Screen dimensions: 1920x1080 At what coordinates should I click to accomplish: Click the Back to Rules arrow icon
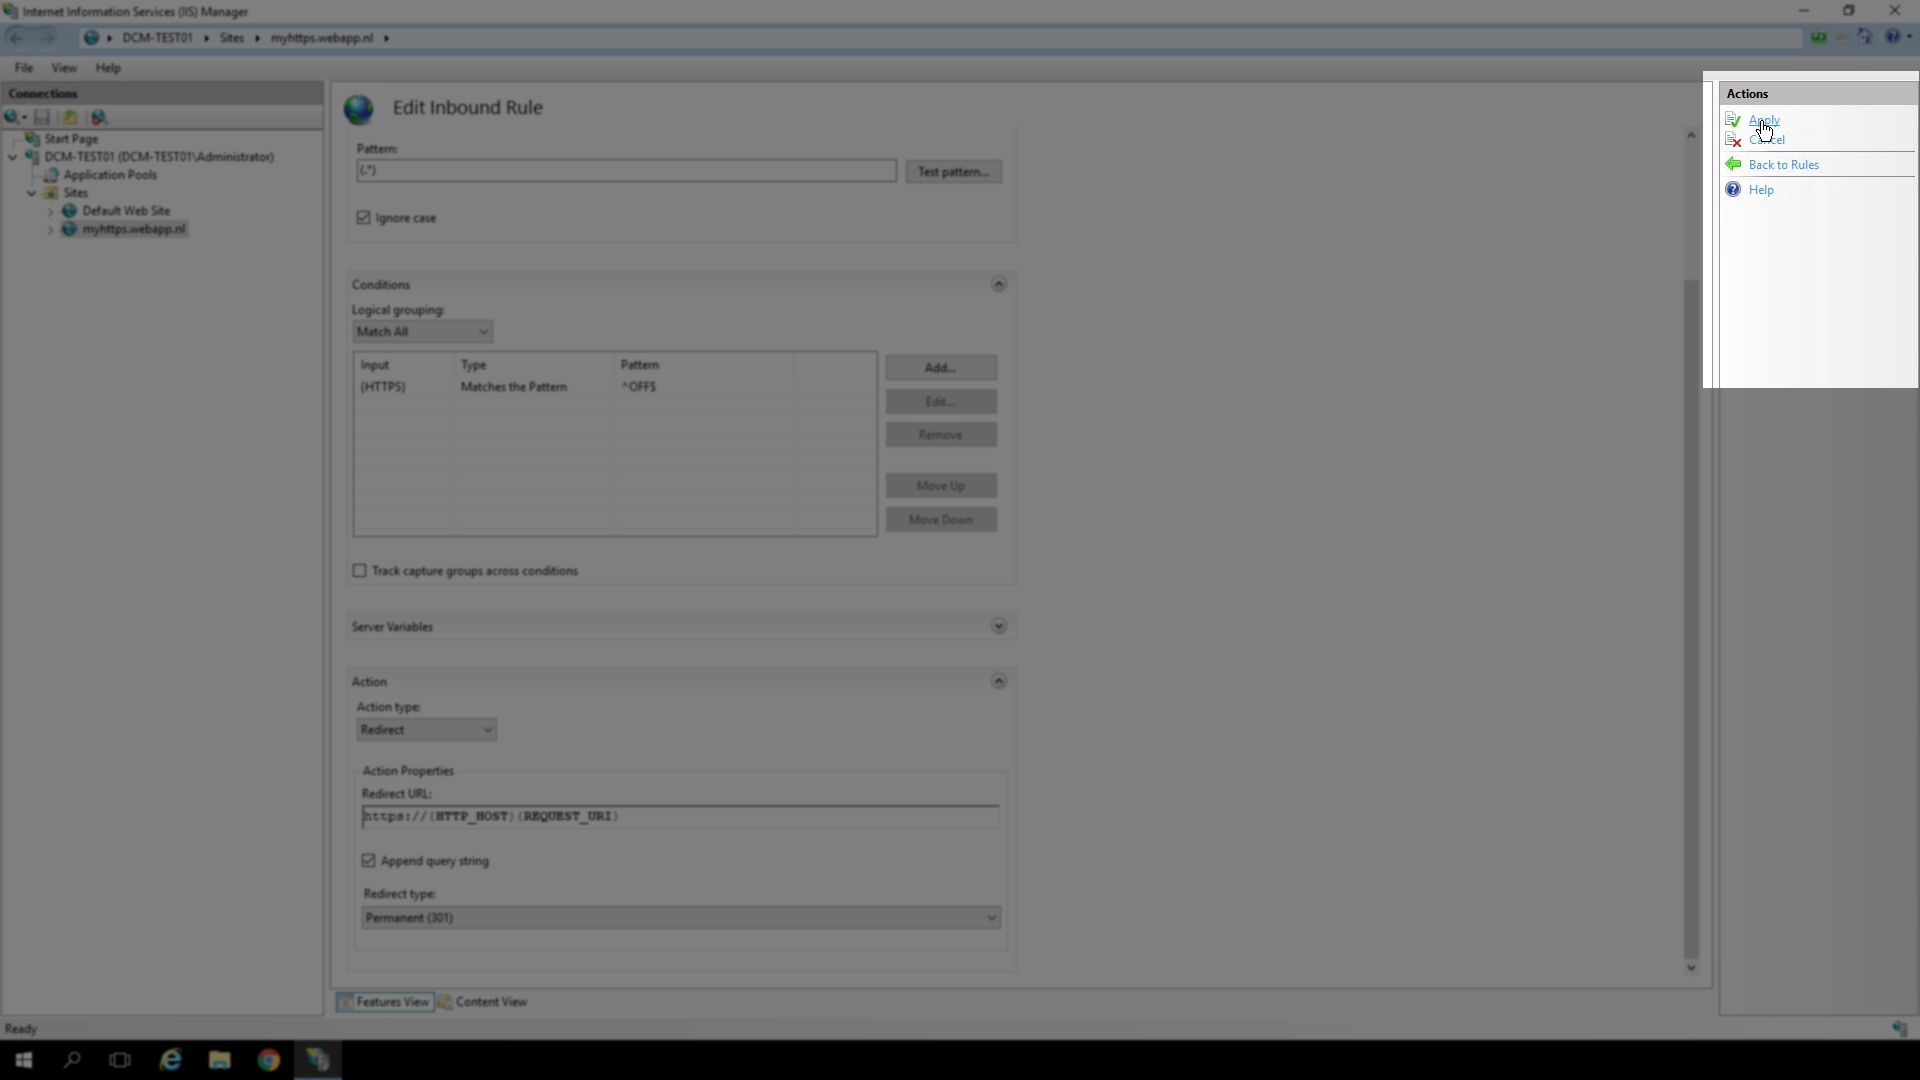(x=1733, y=164)
